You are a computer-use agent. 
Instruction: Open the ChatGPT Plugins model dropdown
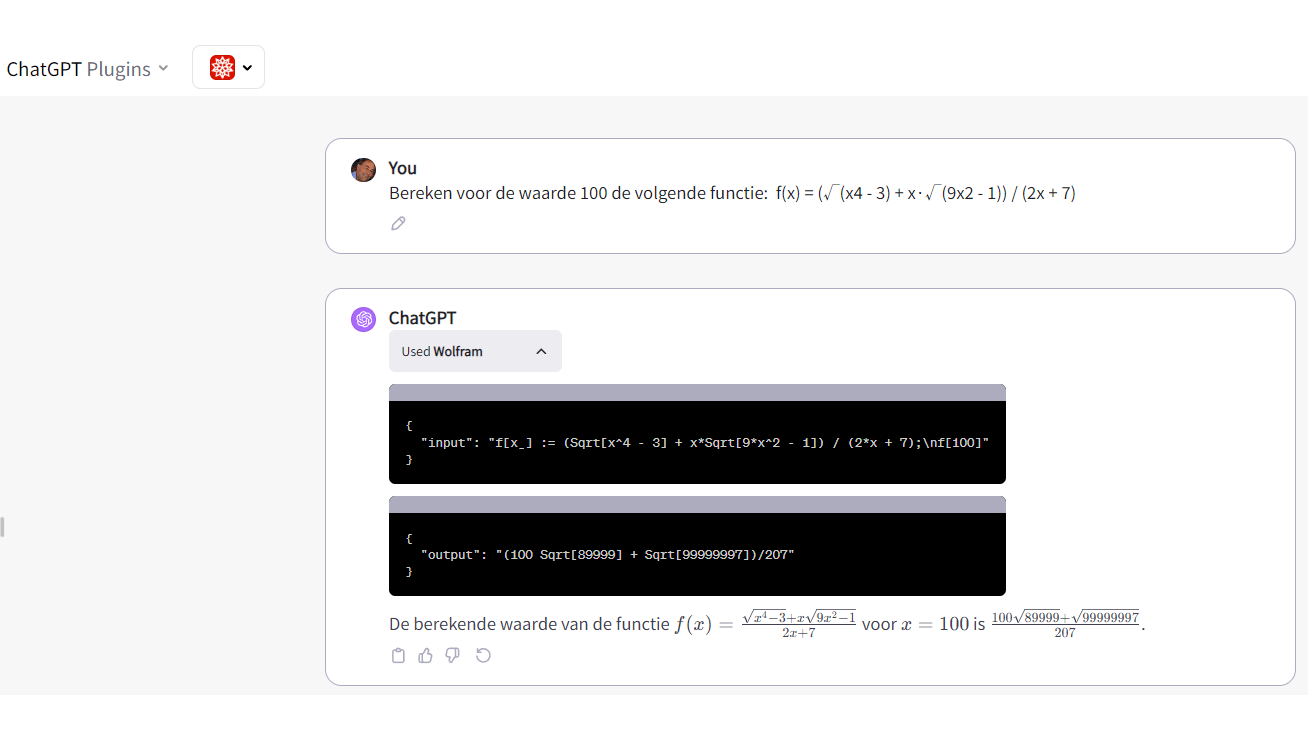(87, 69)
